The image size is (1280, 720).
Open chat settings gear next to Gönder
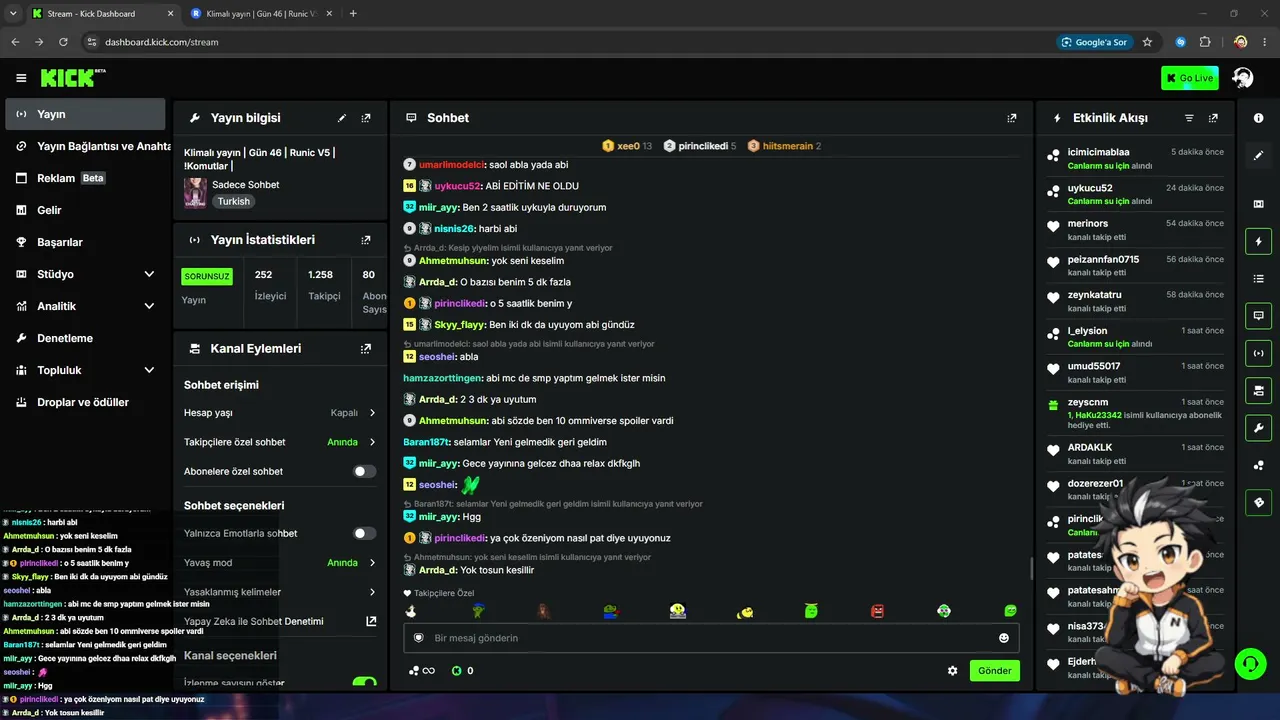pyautogui.click(x=953, y=671)
